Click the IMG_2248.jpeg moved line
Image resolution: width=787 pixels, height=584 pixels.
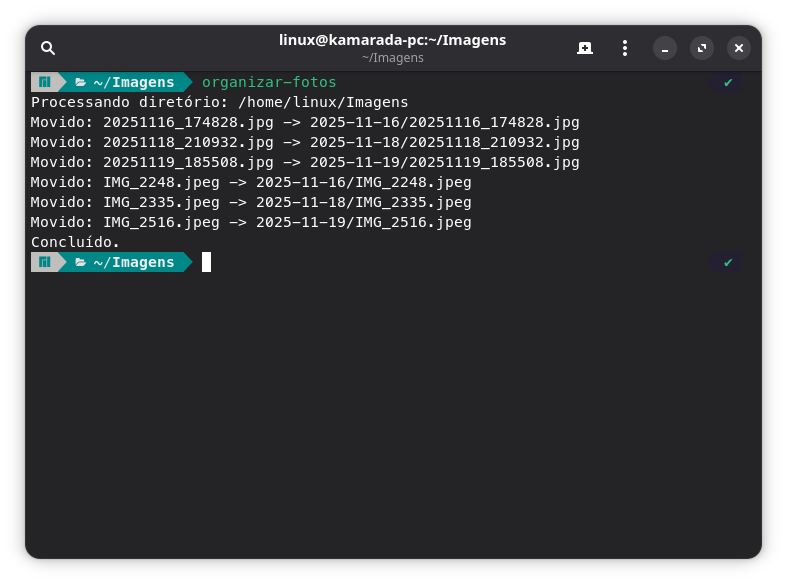point(250,182)
